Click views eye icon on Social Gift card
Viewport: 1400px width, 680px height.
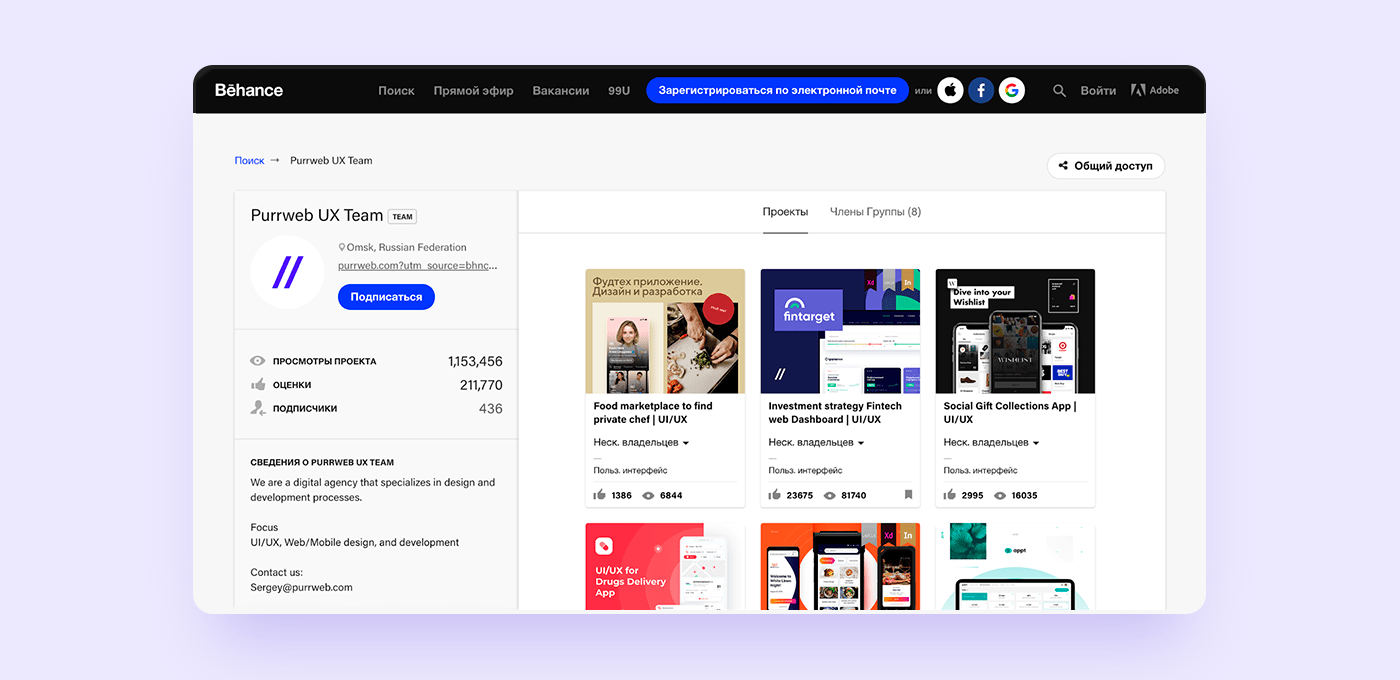[x=1000, y=495]
